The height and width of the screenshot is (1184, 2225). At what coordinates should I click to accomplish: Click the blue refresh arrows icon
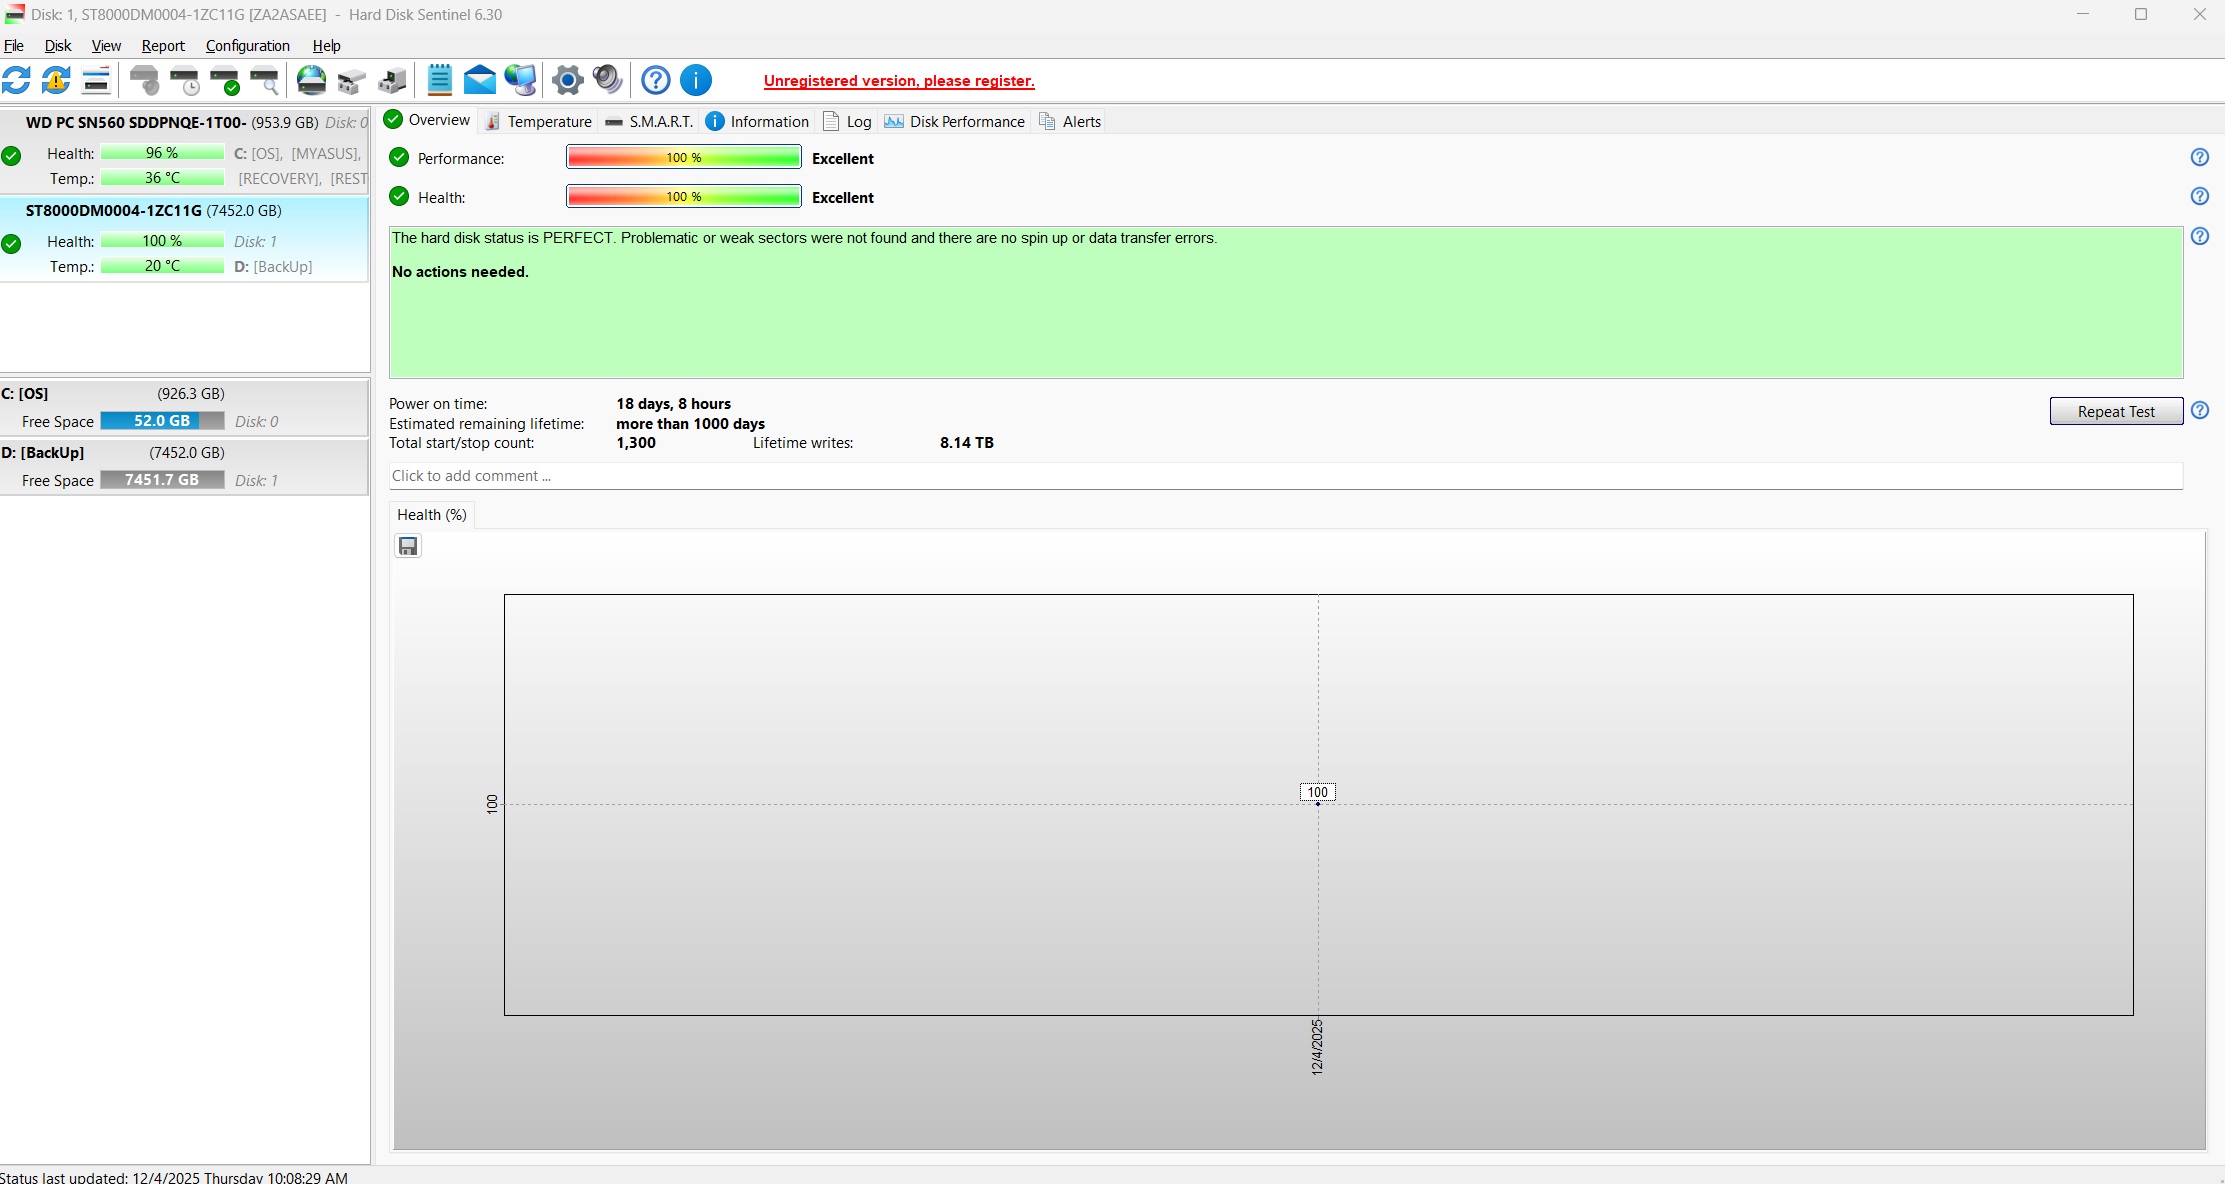coord(17,80)
